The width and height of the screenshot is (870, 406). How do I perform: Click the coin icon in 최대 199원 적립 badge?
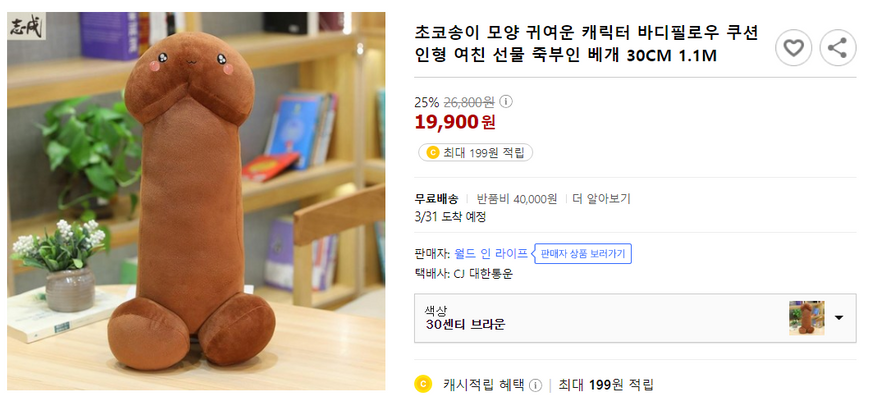432,153
